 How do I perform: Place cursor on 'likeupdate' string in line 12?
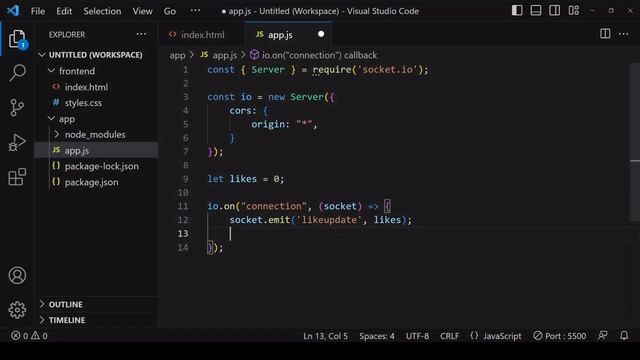(x=329, y=220)
